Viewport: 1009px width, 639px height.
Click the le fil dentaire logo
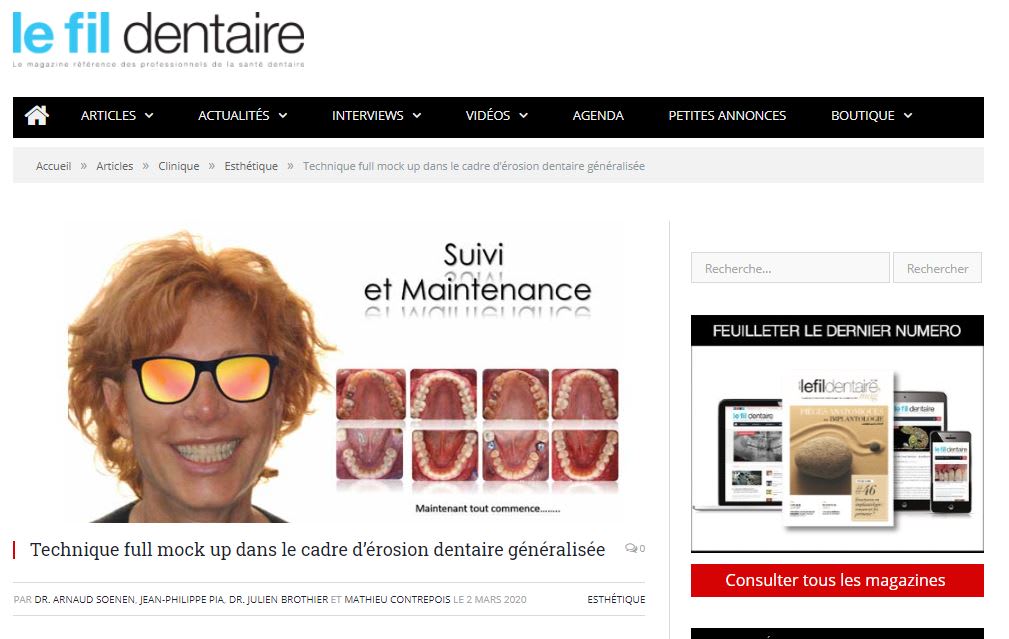tap(158, 40)
